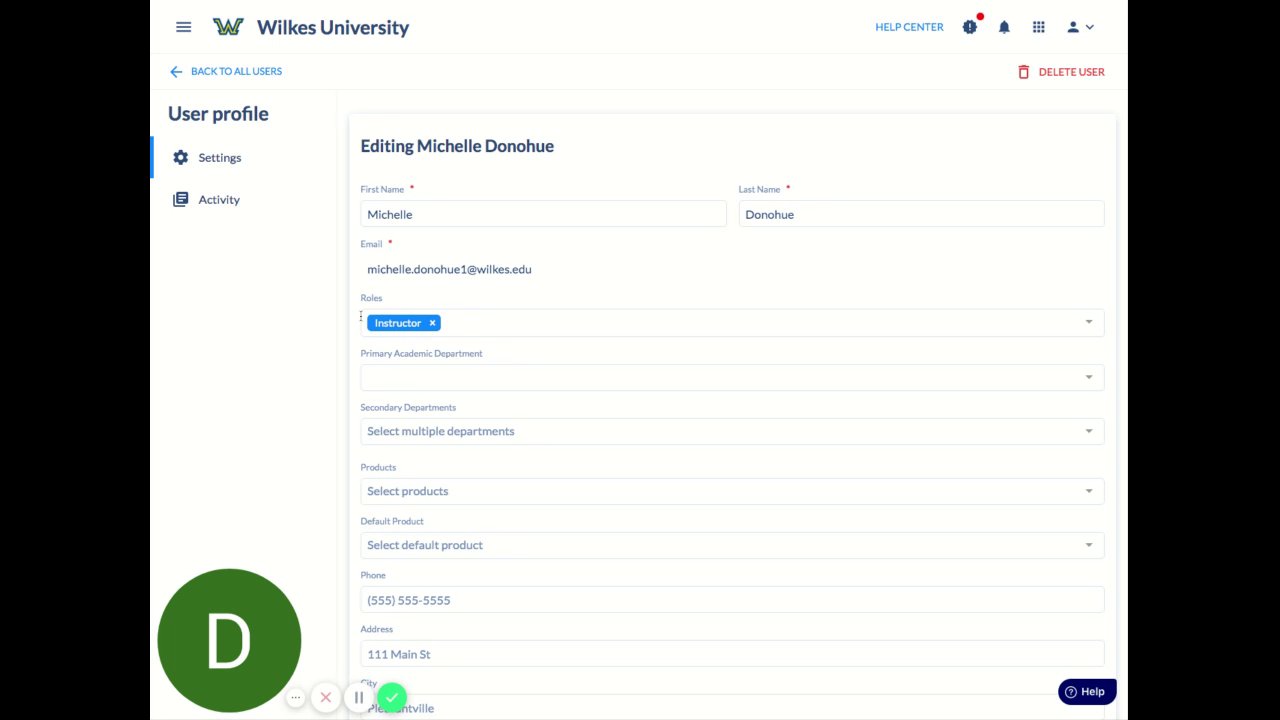Screen dimensions: 1280x720
Task: Open the Help Center link
Action: pyautogui.click(x=909, y=27)
